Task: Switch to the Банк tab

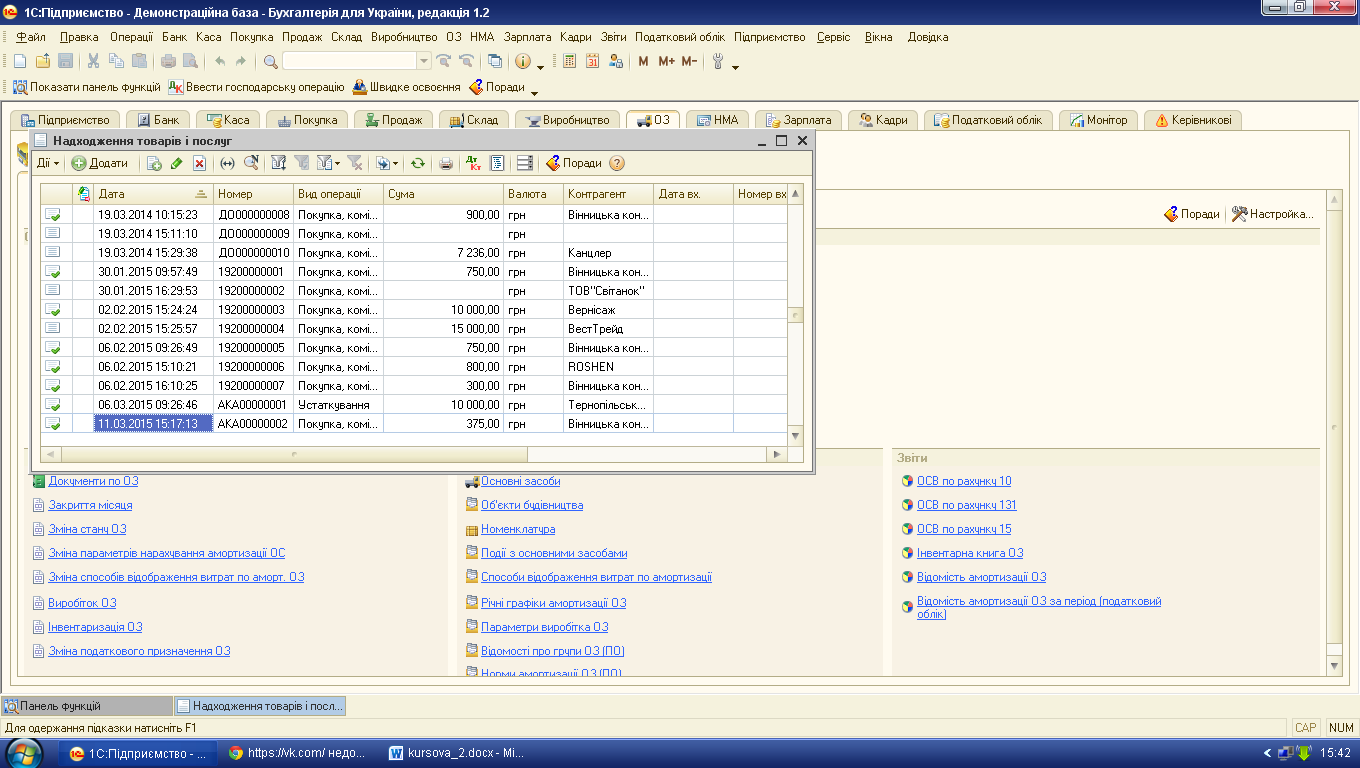Action: pyautogui.click(x=157, y=120)
